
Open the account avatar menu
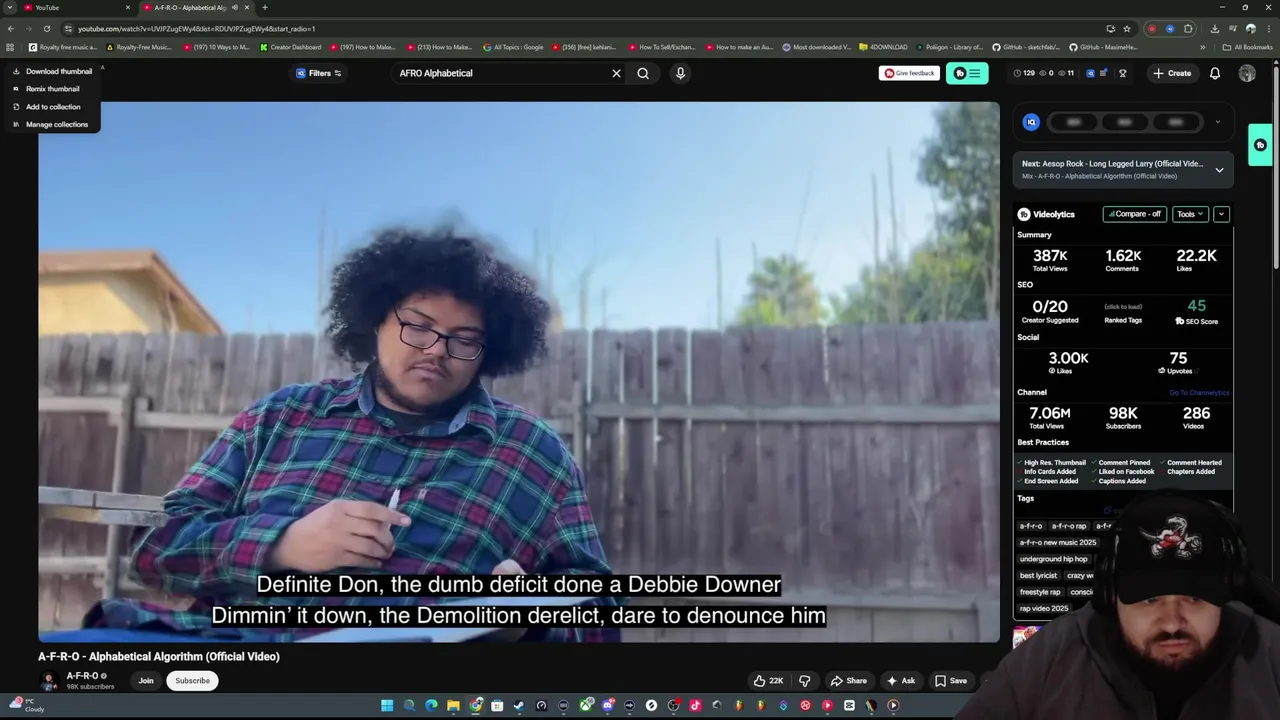[x=1247, y=73]
